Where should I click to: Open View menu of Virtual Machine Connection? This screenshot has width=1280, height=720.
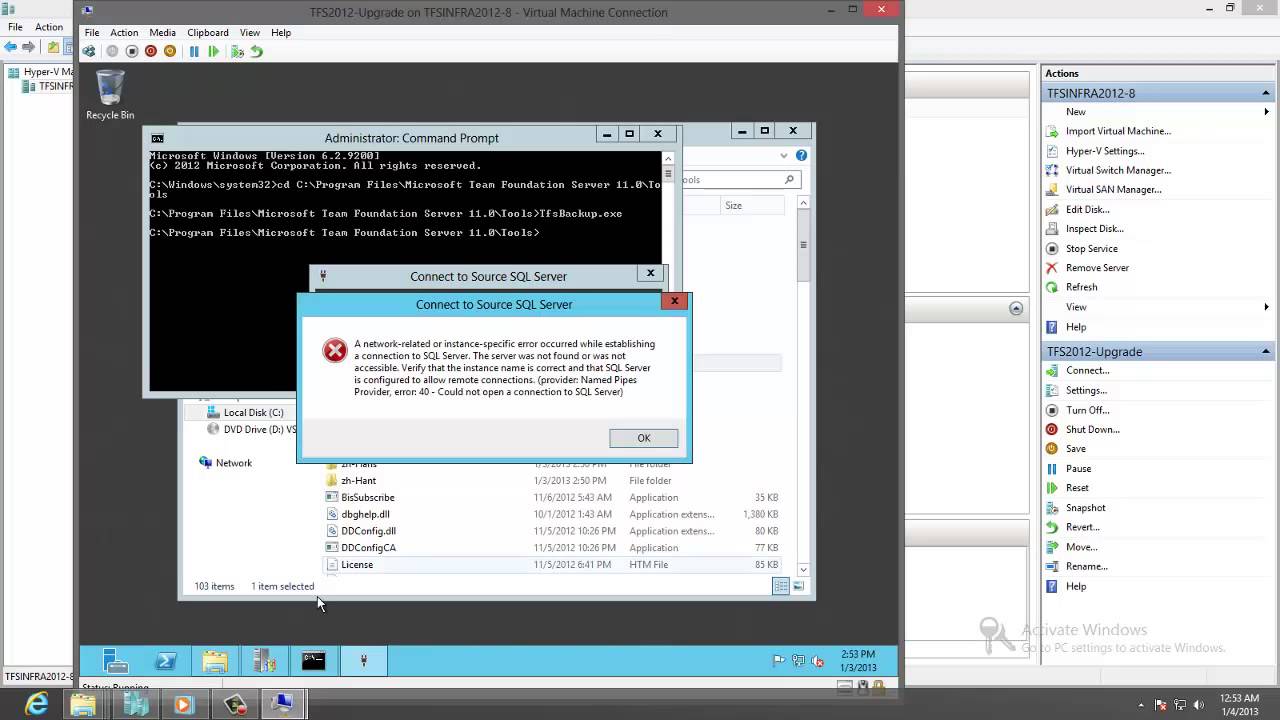pos(250,32)
